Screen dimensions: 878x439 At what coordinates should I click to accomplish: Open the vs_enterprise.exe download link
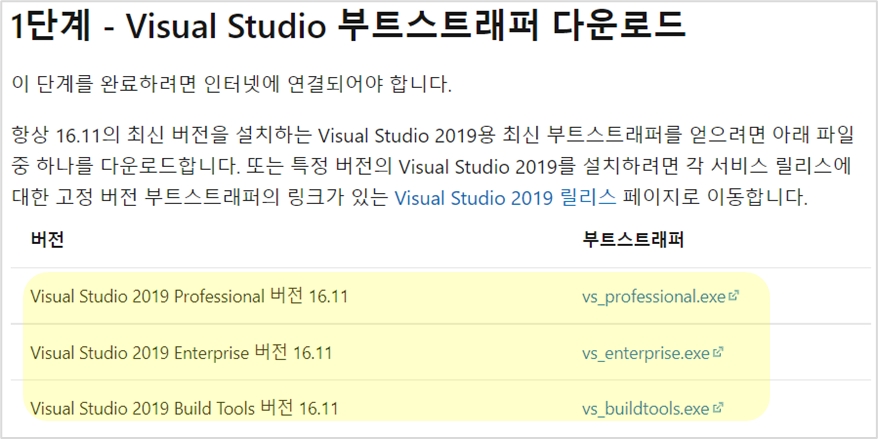coord(646,353)
